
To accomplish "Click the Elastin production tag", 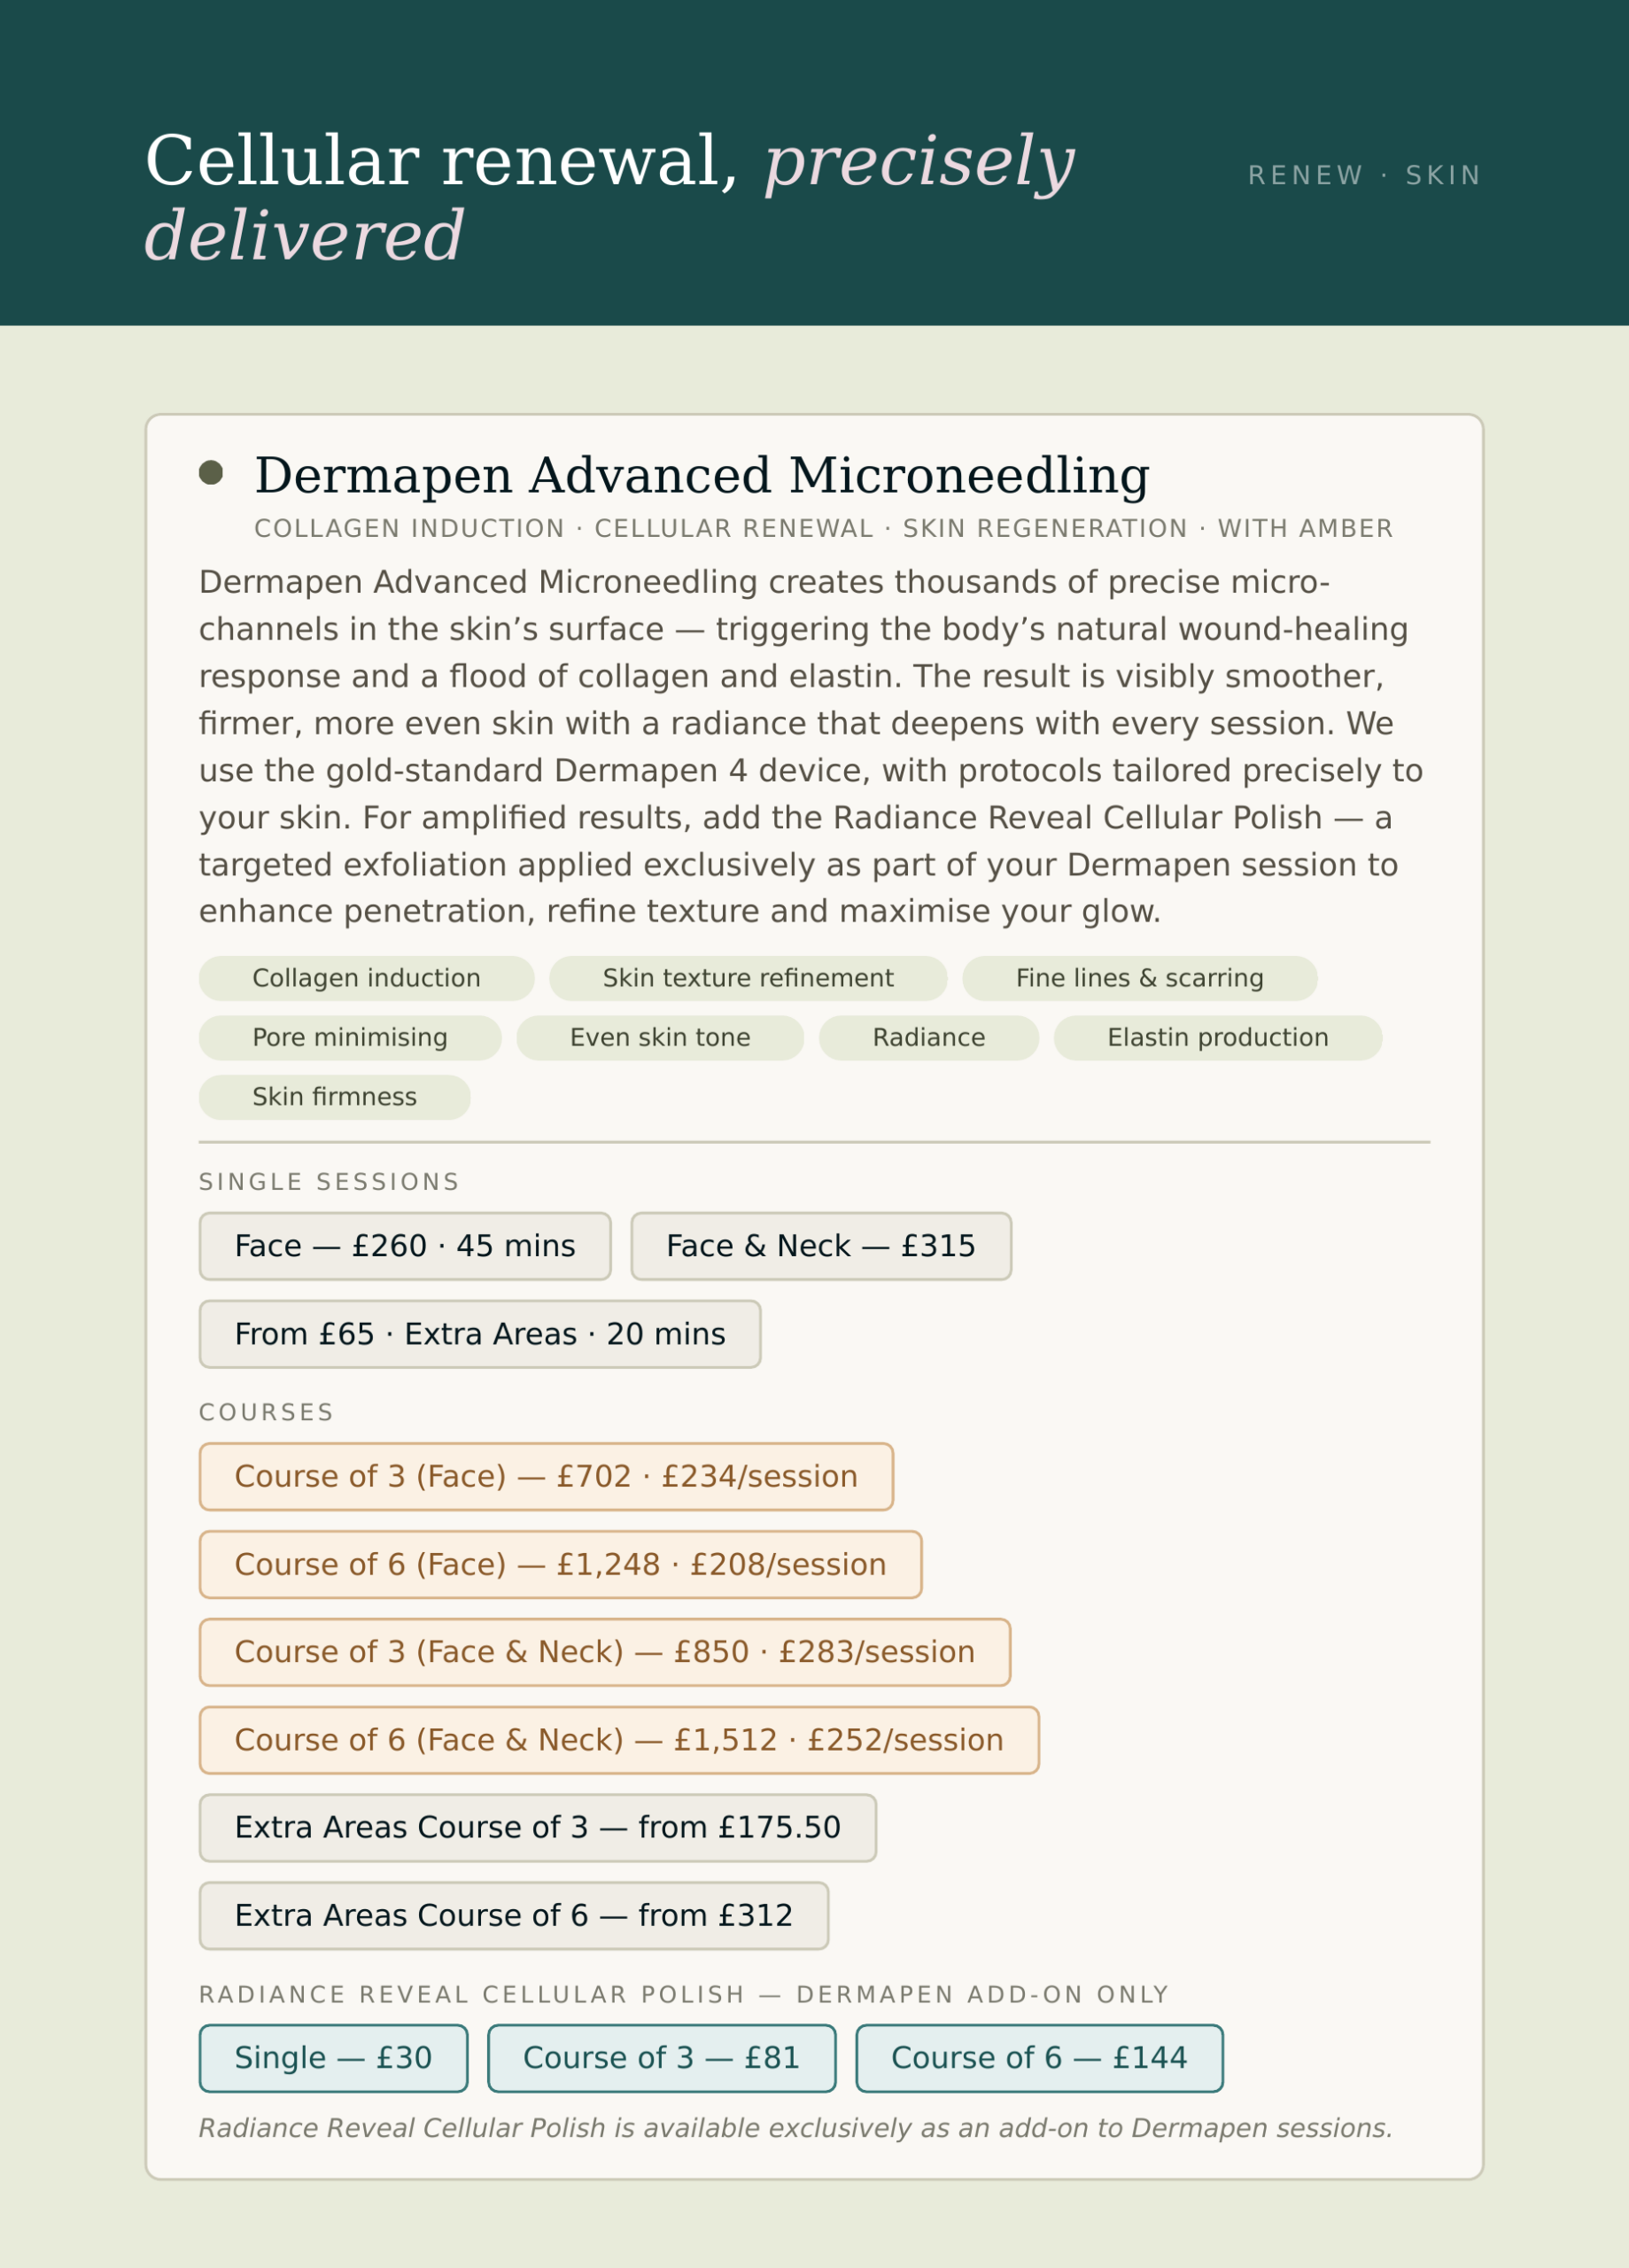I will click(x=1218, y=1038).
